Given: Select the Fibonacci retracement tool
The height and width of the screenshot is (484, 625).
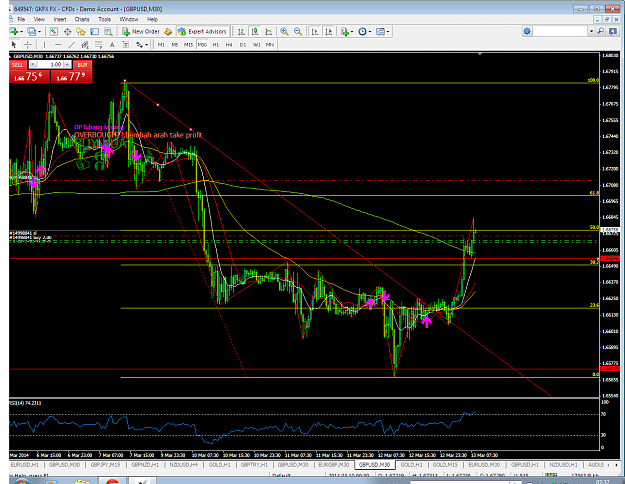Looking at the screenshot, I should 98,45.
